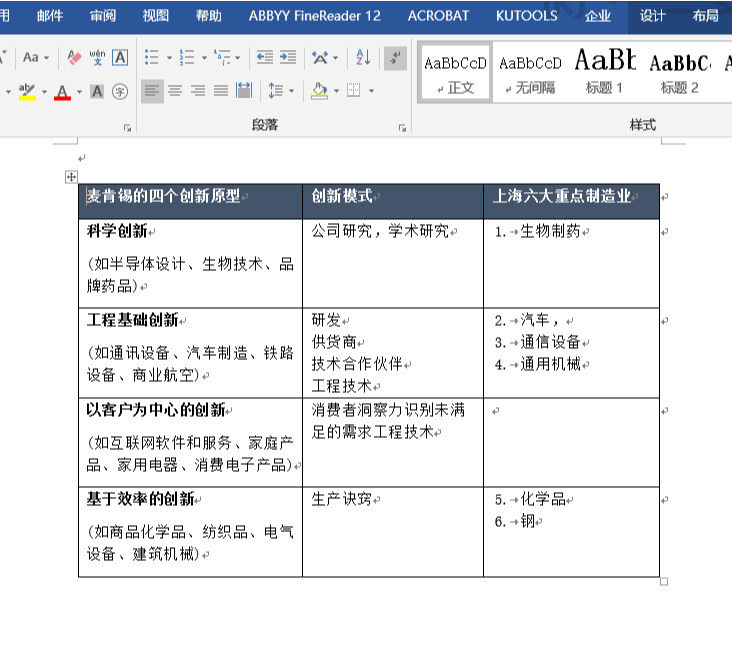Open the bullet list dropdown arrow
732x646 pixels.
169,58
